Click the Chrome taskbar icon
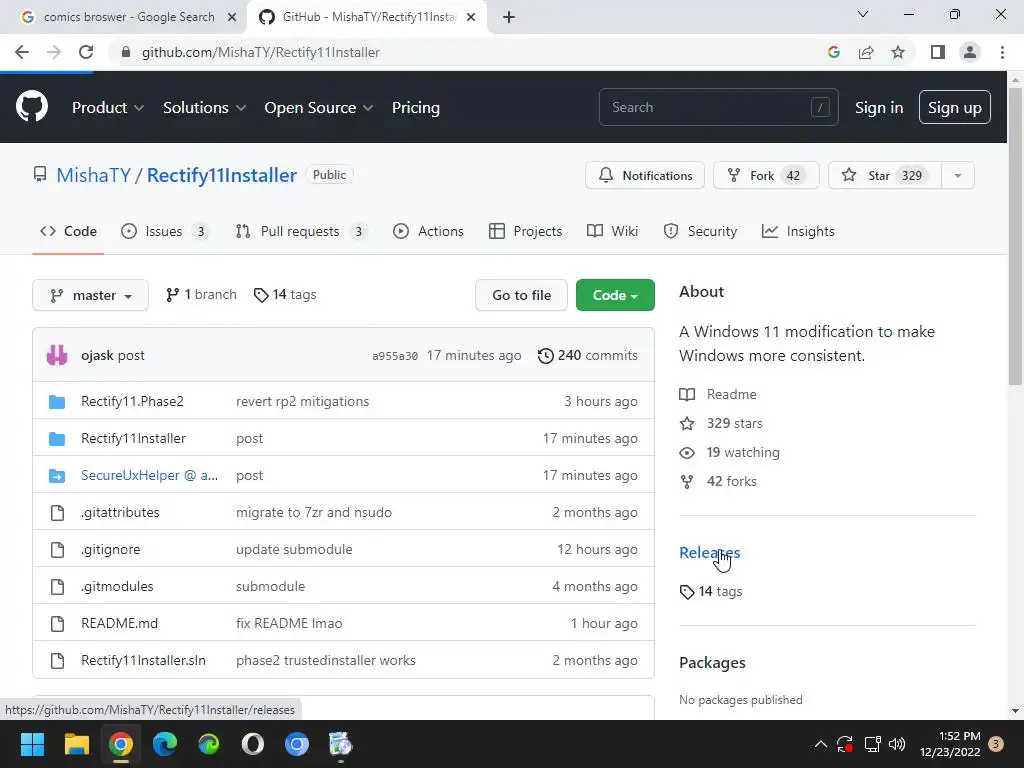Image resolution: width=1024 pixels, height=768 pixels. coord(121,744)
